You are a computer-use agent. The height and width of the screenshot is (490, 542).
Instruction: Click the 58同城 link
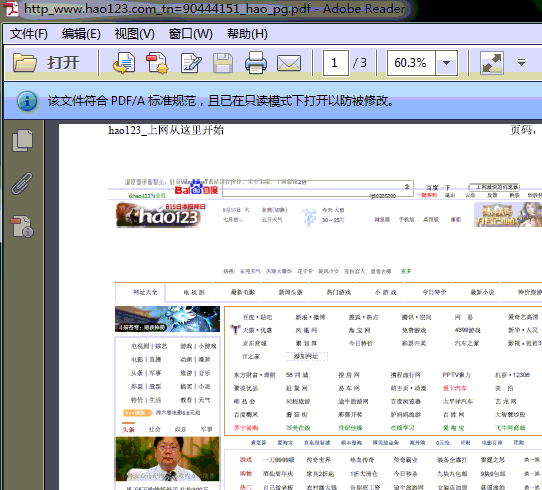point(297,375)
